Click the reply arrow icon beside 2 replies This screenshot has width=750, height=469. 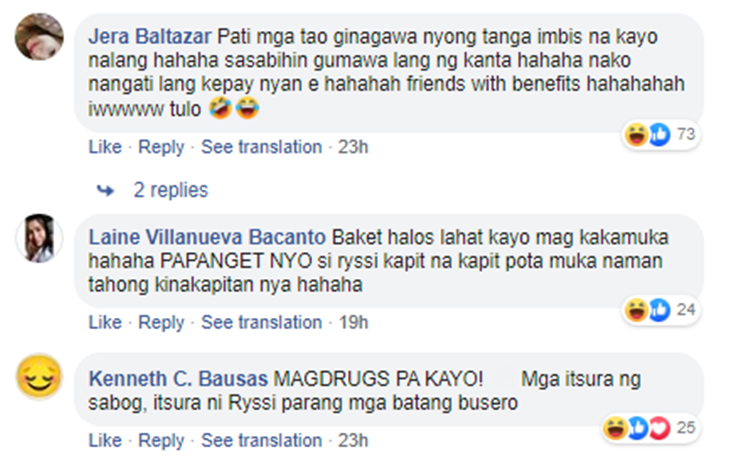click(x=105, y=191)
